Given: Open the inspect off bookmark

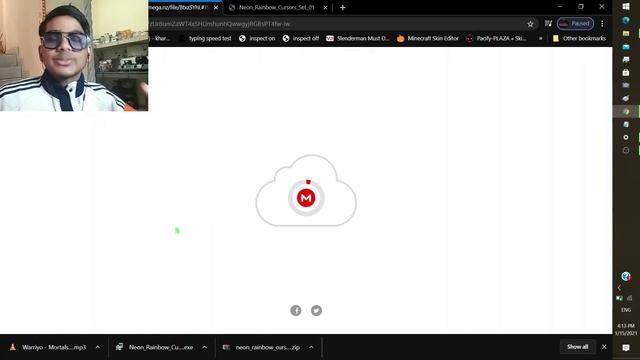Looking at the screenshot, I should click(301, 38).
